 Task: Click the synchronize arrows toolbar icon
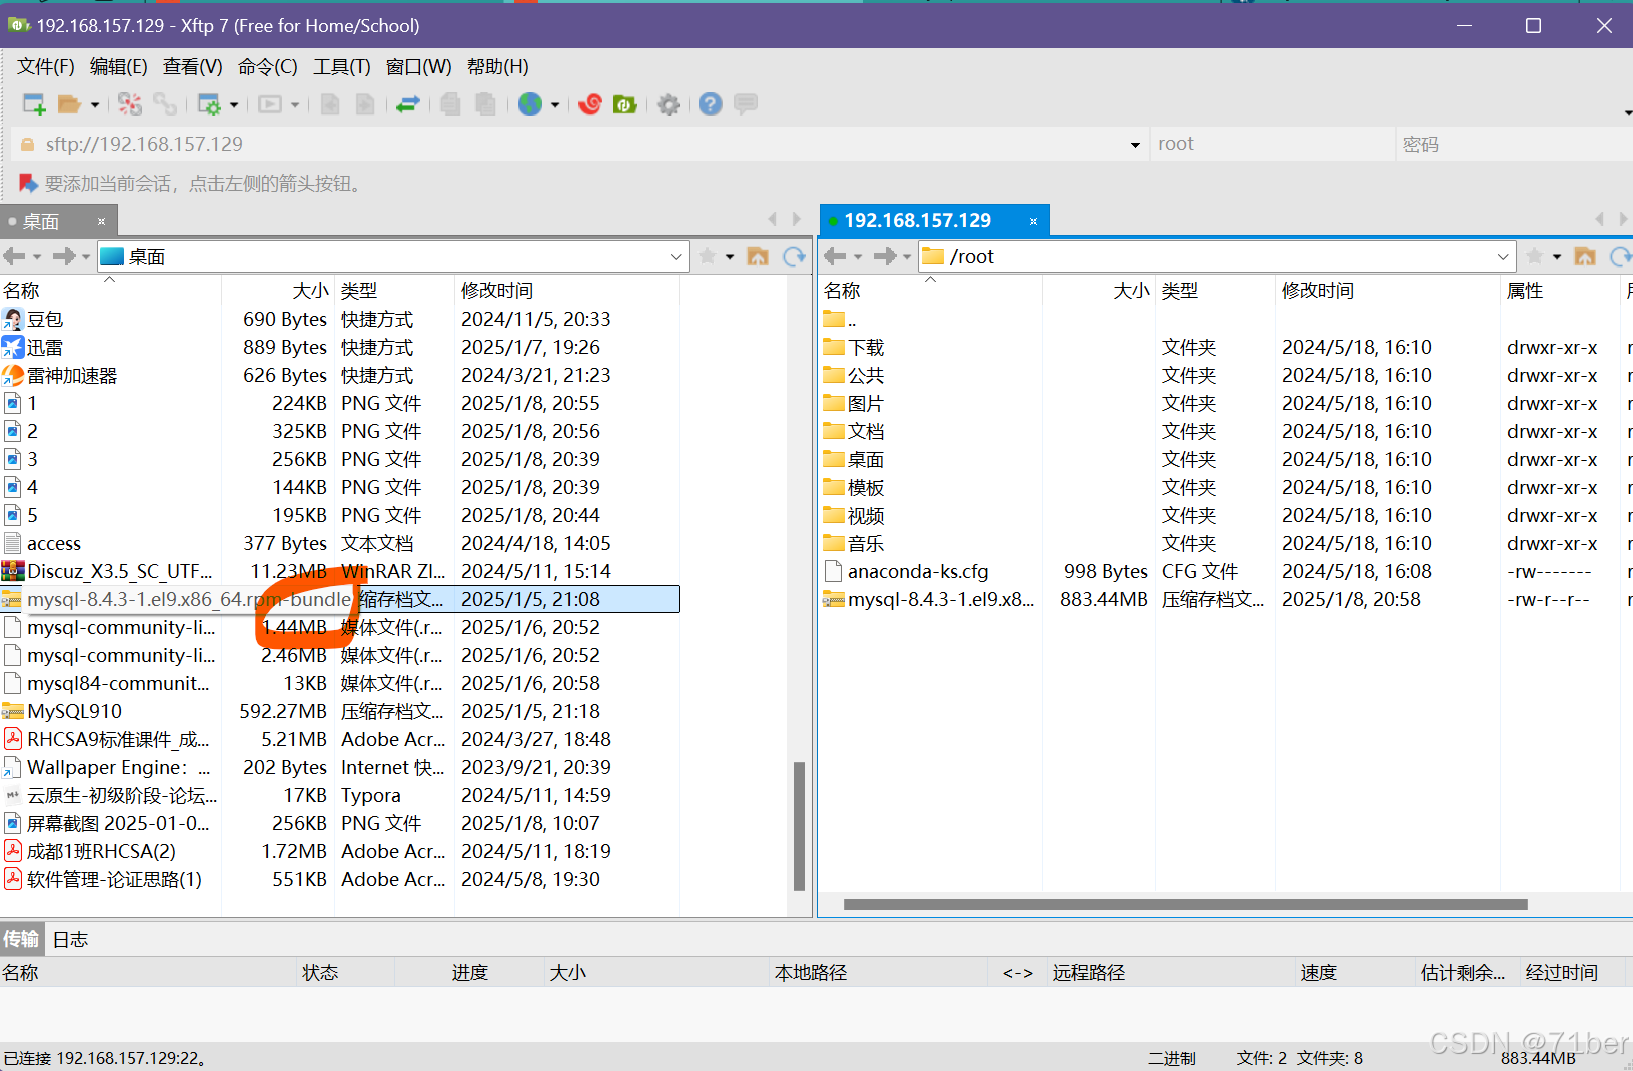408,104
